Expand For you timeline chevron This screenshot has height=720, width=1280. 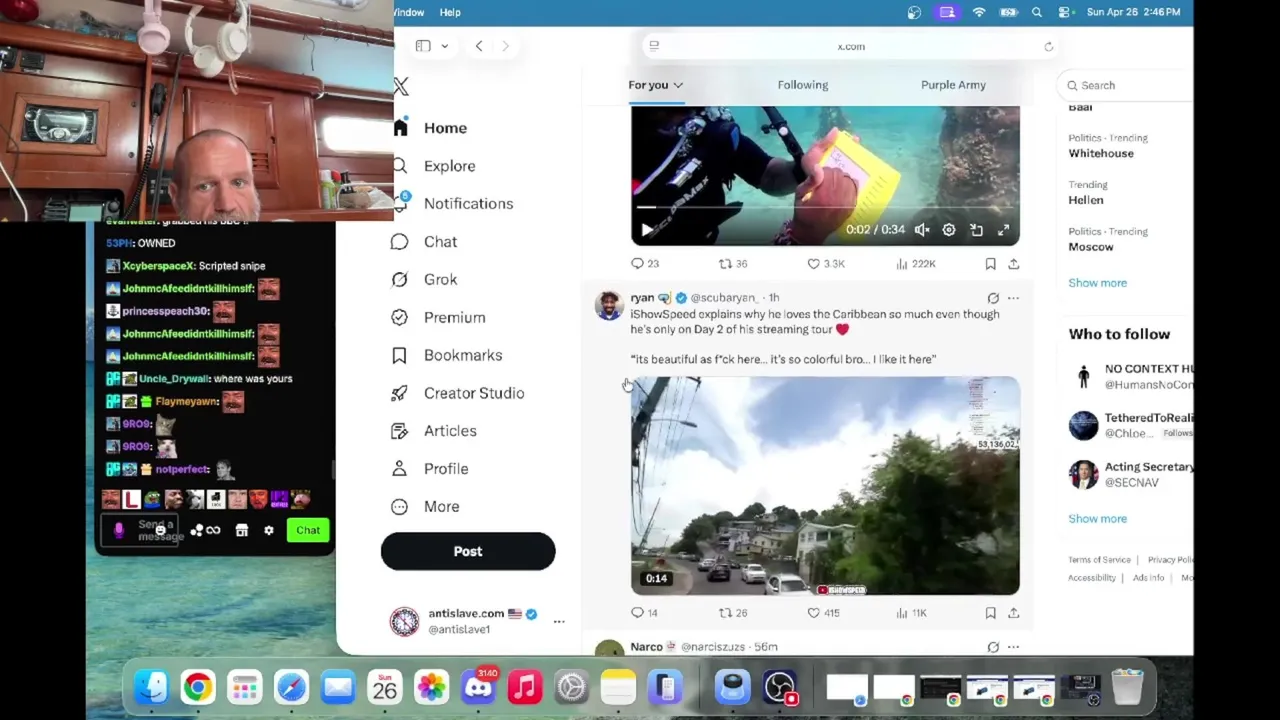678,85
